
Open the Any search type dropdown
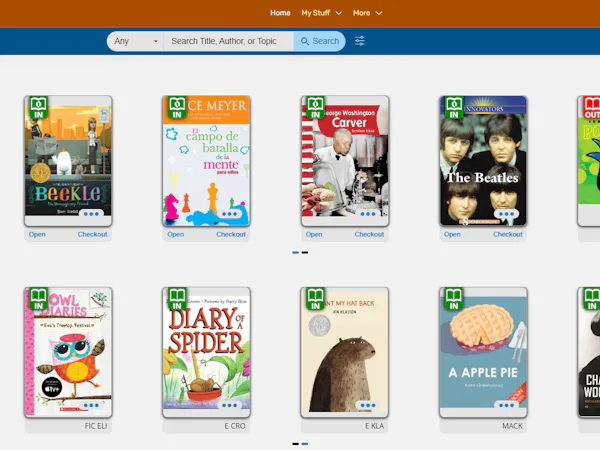[x=135, y=41]
